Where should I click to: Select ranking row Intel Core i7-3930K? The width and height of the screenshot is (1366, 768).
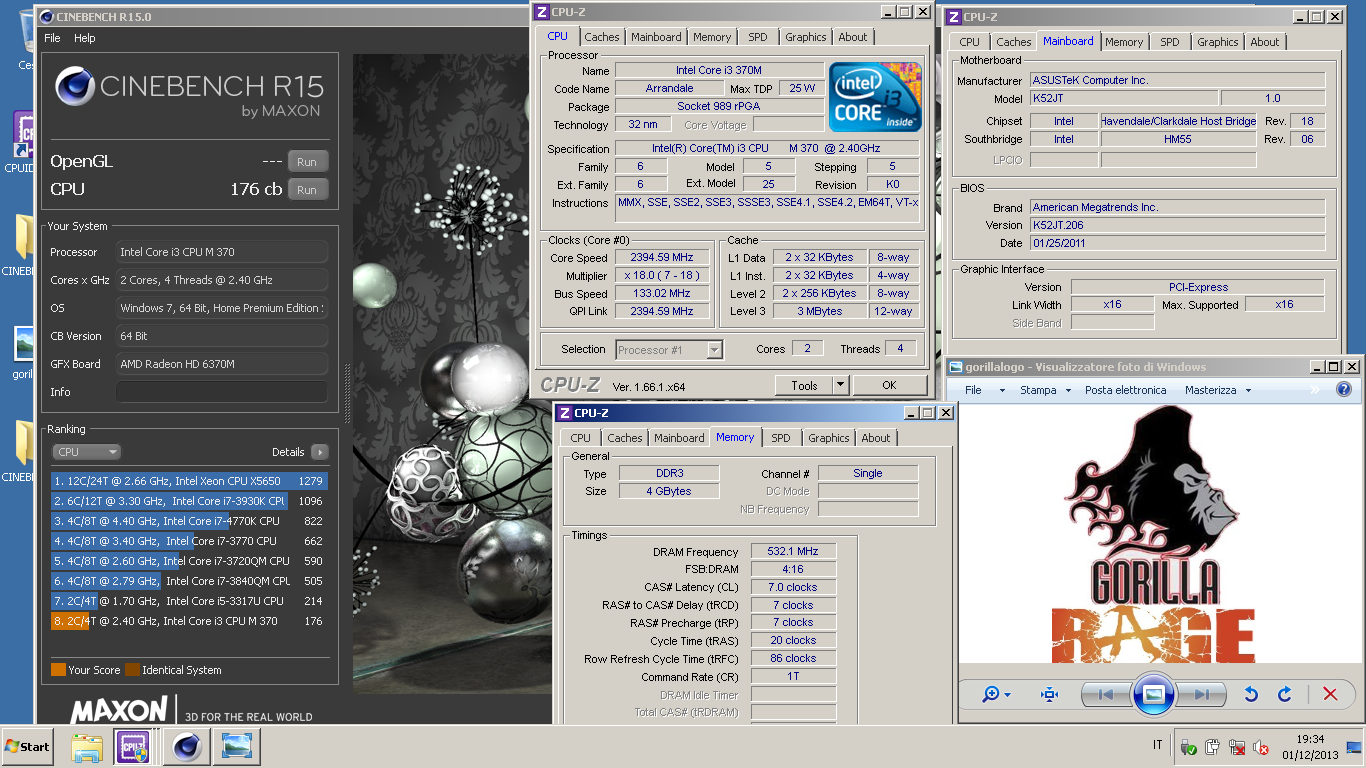(x=189, y=501)
